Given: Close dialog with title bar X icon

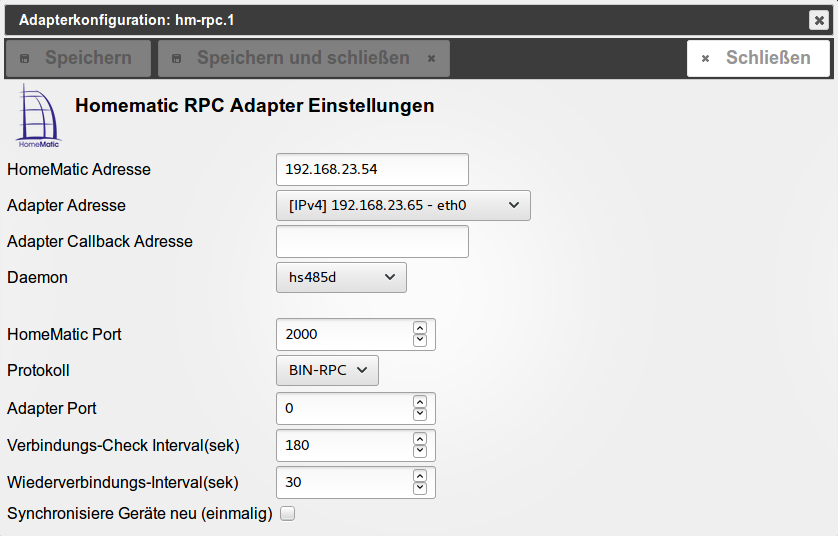Looking at the screenshot, I should click(818, 20).
